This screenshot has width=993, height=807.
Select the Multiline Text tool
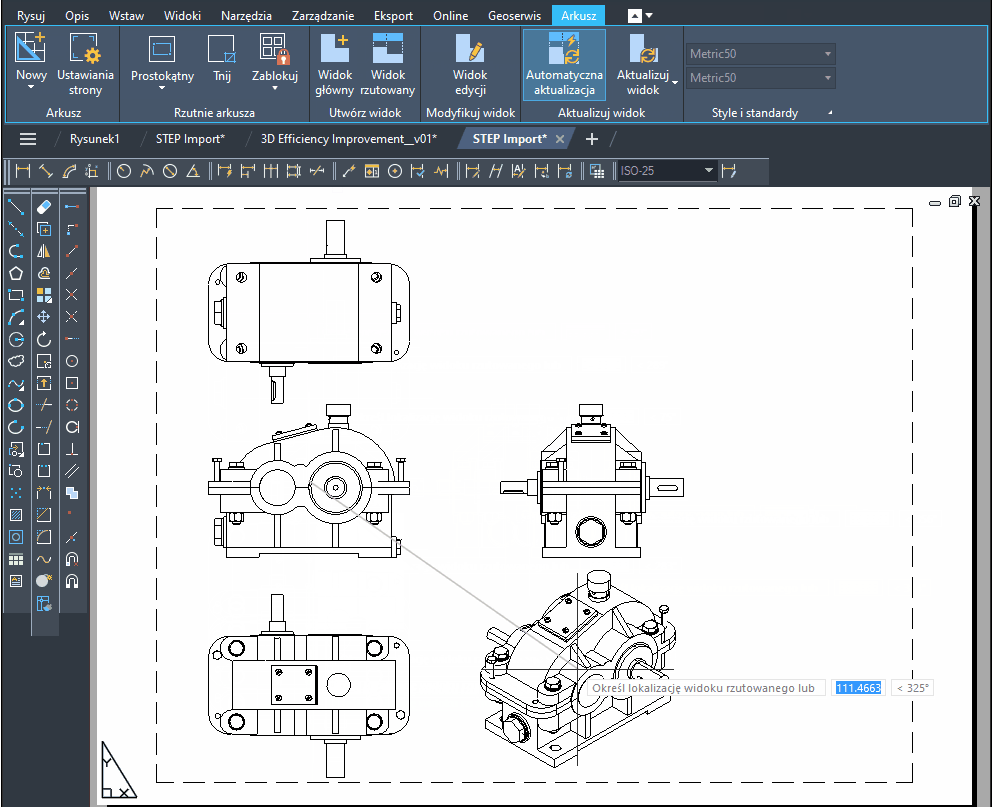click(x=16, y=581)
